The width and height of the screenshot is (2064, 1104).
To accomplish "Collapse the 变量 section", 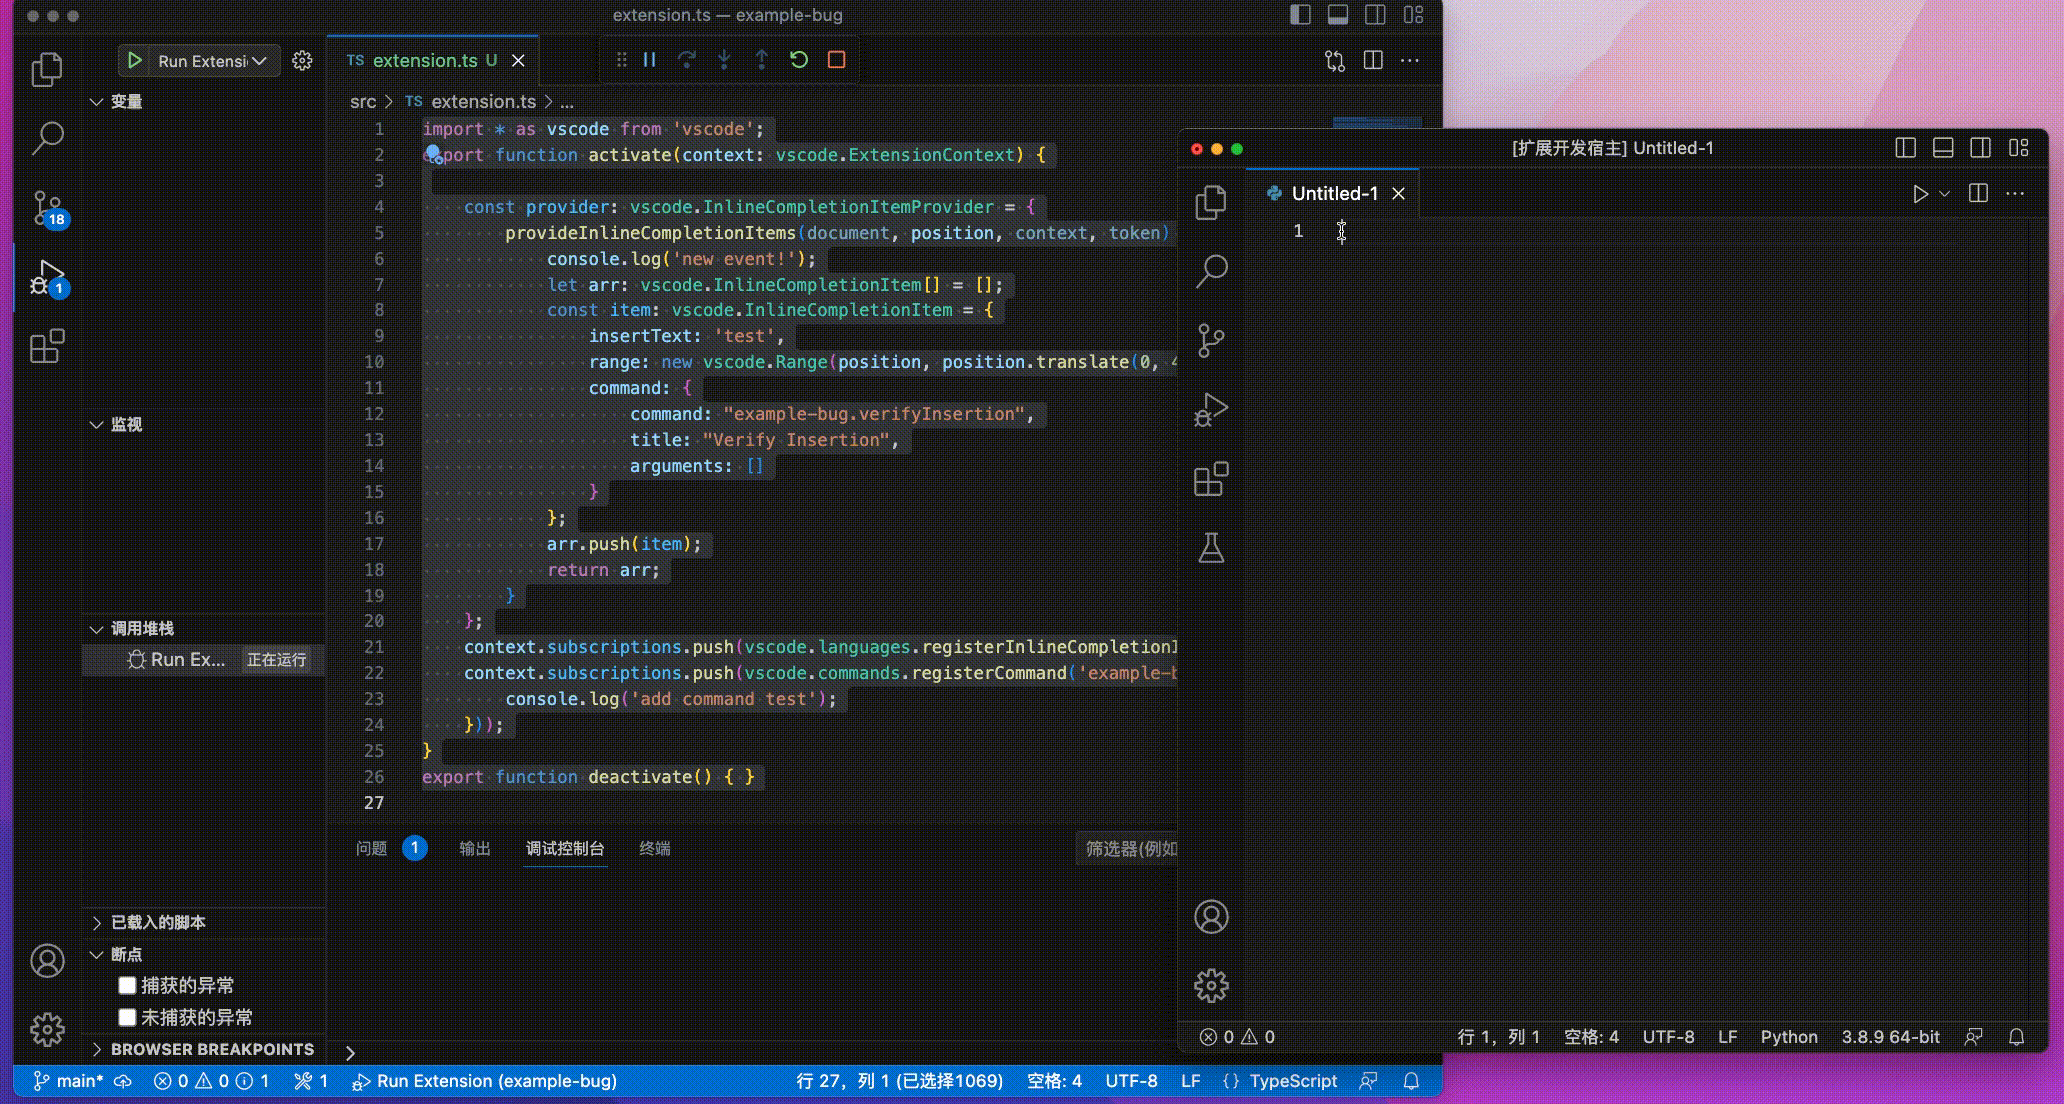I will 203,102.
